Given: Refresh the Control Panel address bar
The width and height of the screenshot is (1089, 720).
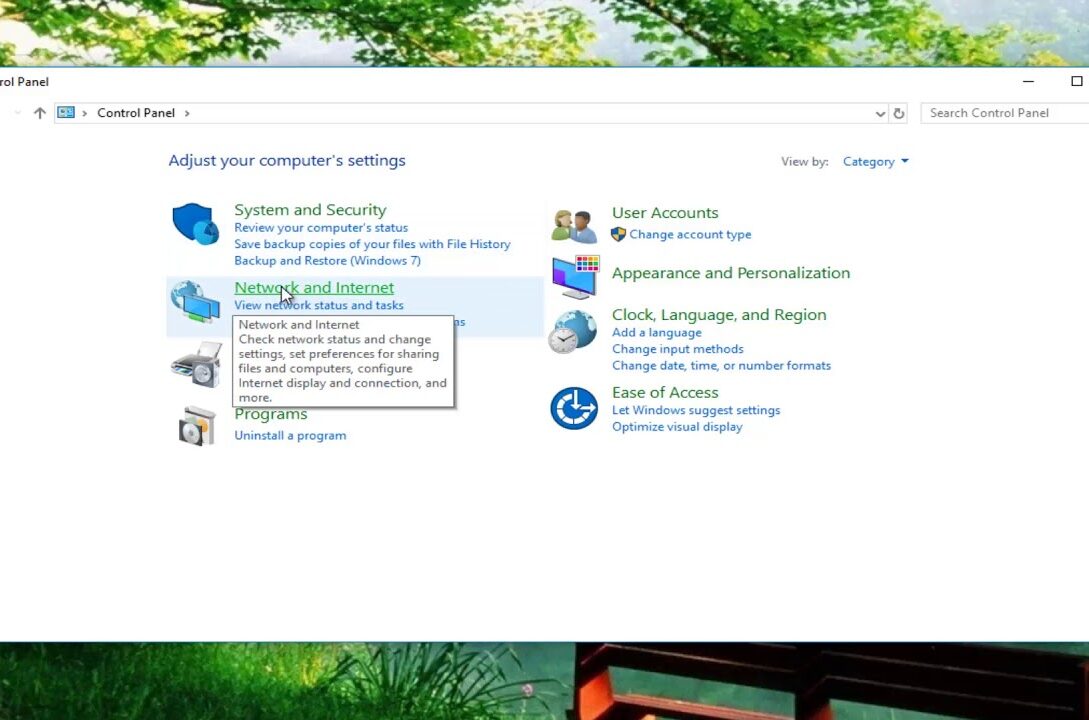Looking at the screenshot, I should (899, 113).
